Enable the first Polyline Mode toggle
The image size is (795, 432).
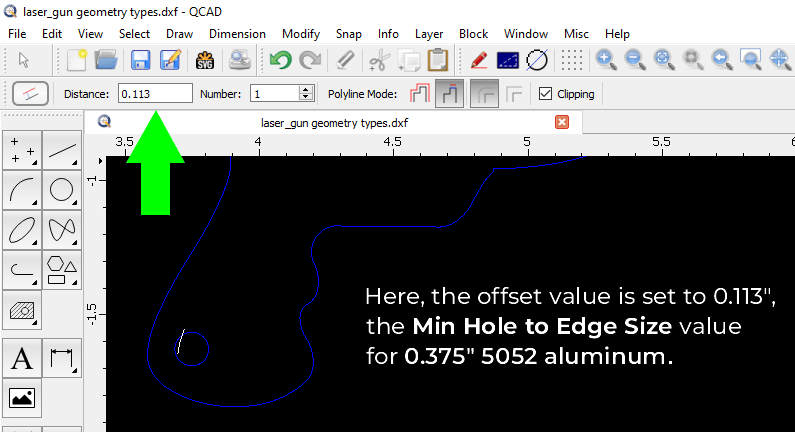click(x=420, y=94)
